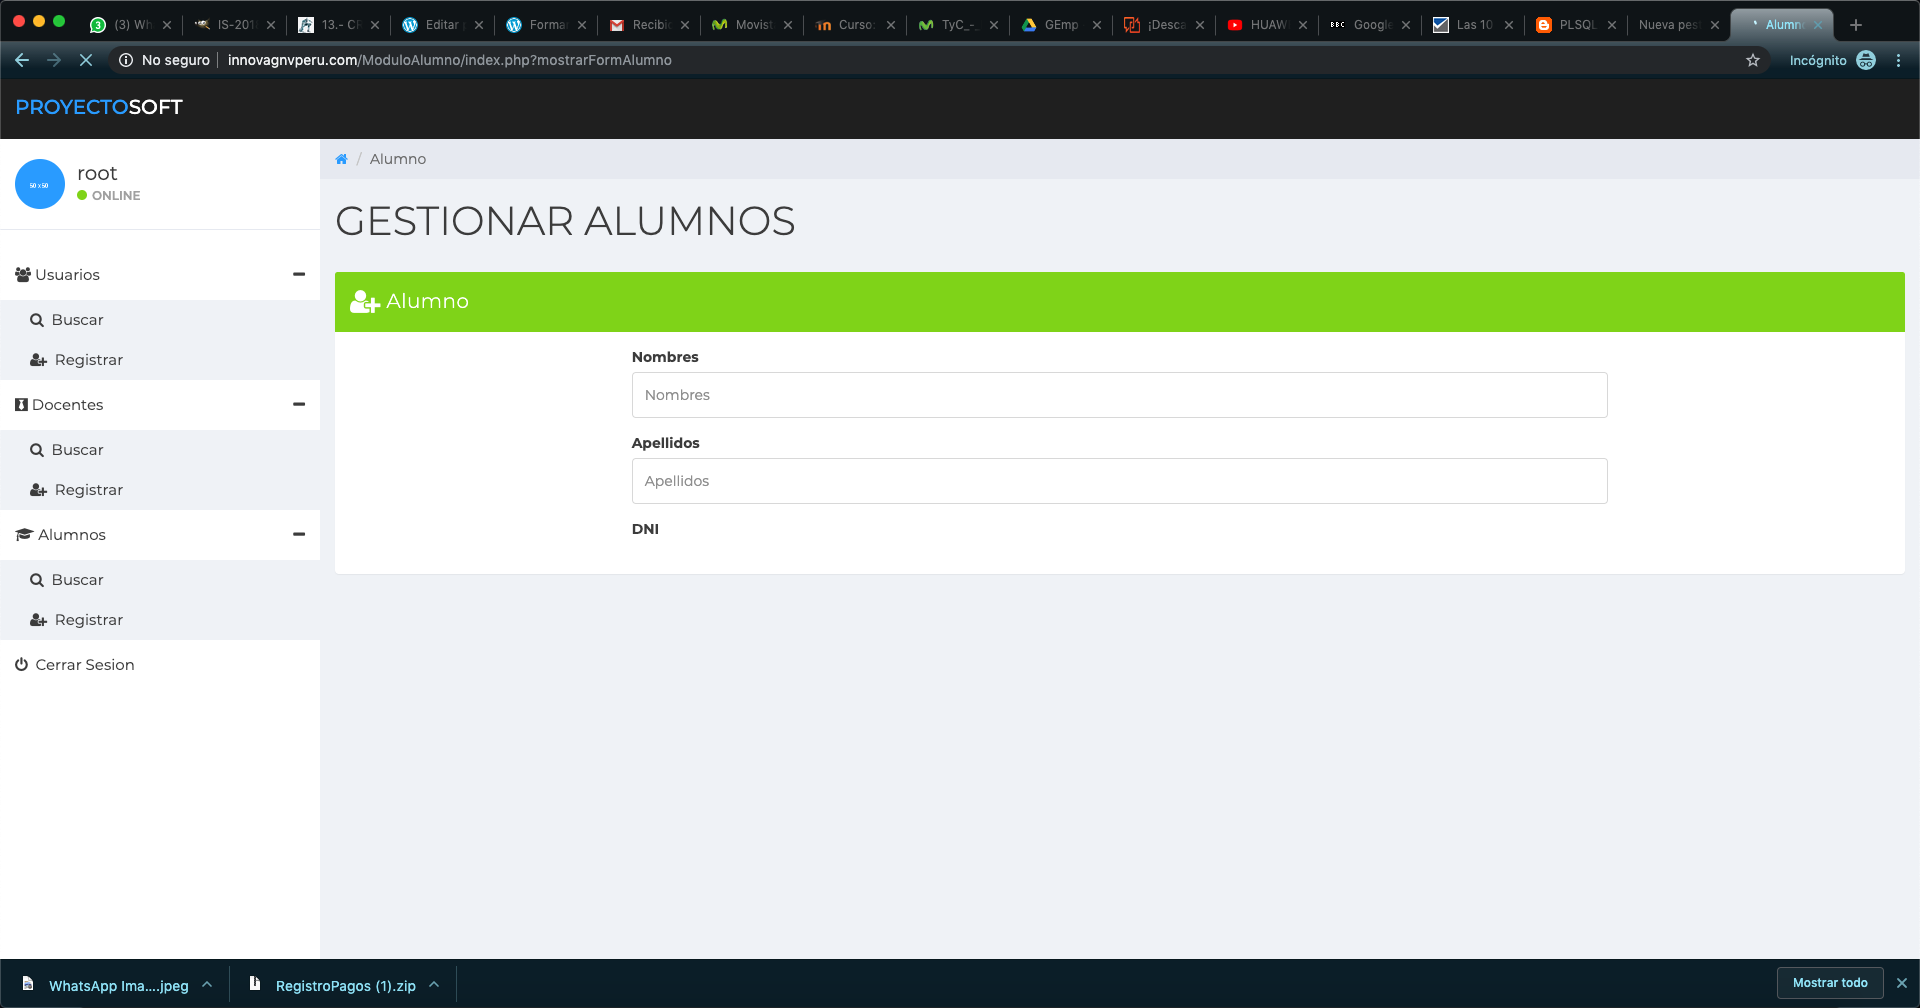Select Registrar under Alumnos

click(88, 620)
